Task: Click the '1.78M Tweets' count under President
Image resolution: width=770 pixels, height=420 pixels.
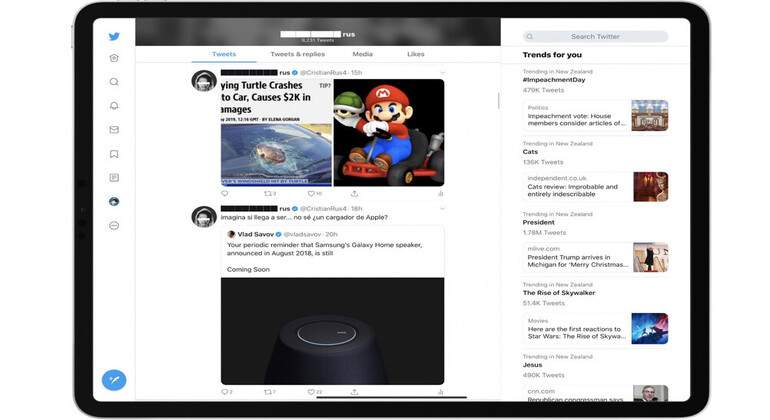Action: click(544, 233)
